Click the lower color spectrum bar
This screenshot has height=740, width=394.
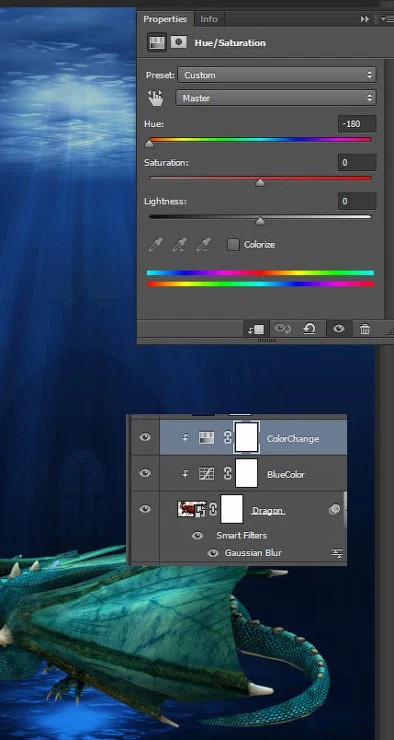[x=260, y=284]
